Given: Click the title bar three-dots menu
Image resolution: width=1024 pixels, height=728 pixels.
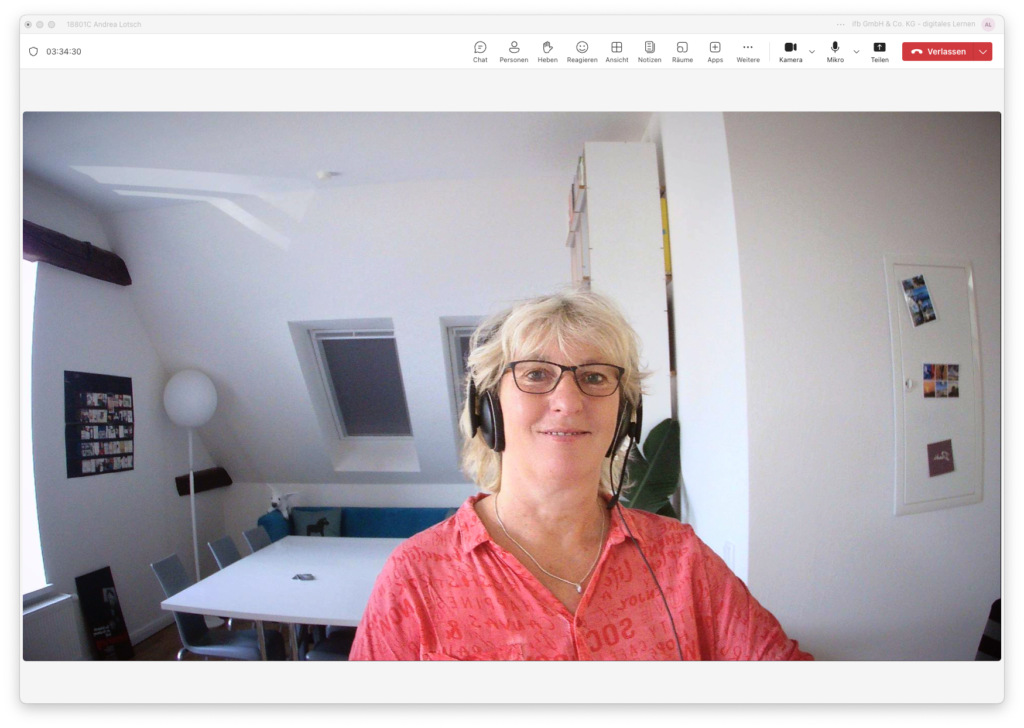Looking at the screenshot, I should [x=841, y=24].
